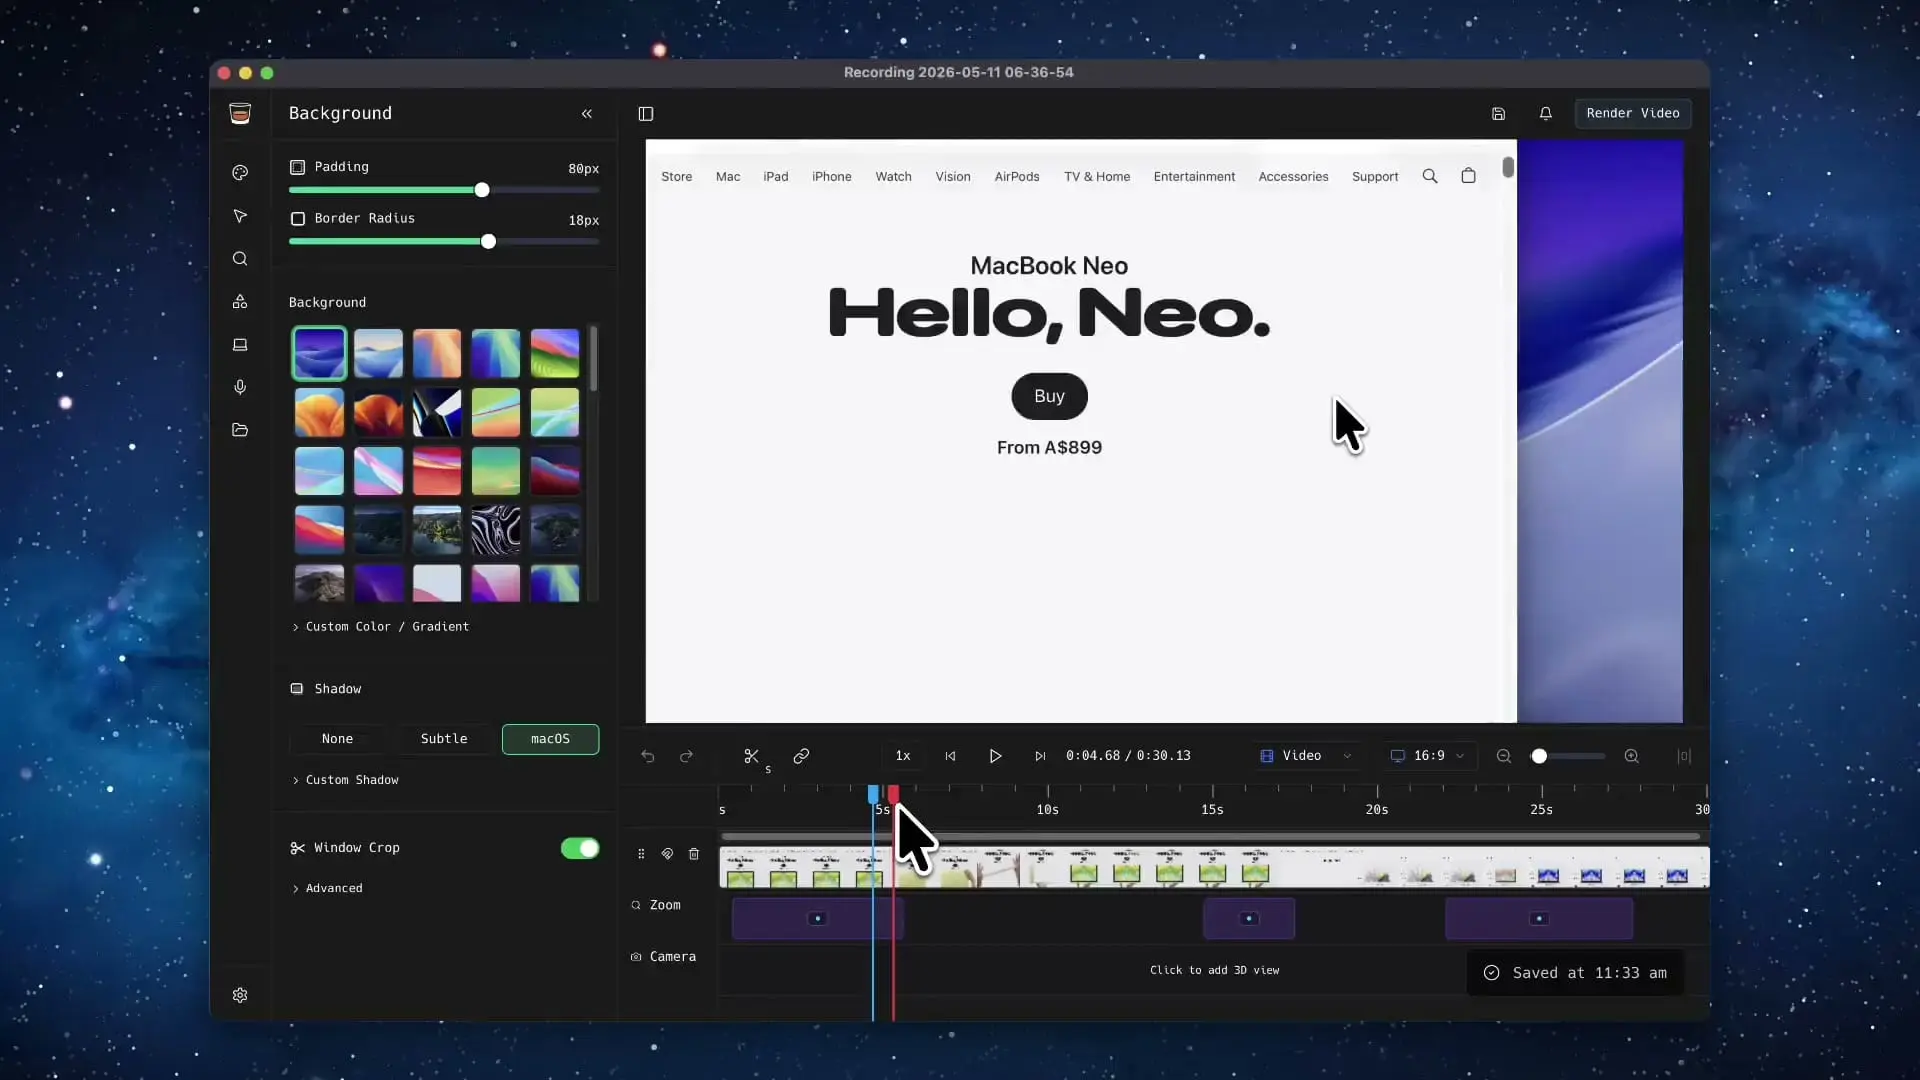Viewport: 1920px width, 1080px height.
Task: Open the zoom magnifier sidebar icon
Action: click(x=240, y=259)
